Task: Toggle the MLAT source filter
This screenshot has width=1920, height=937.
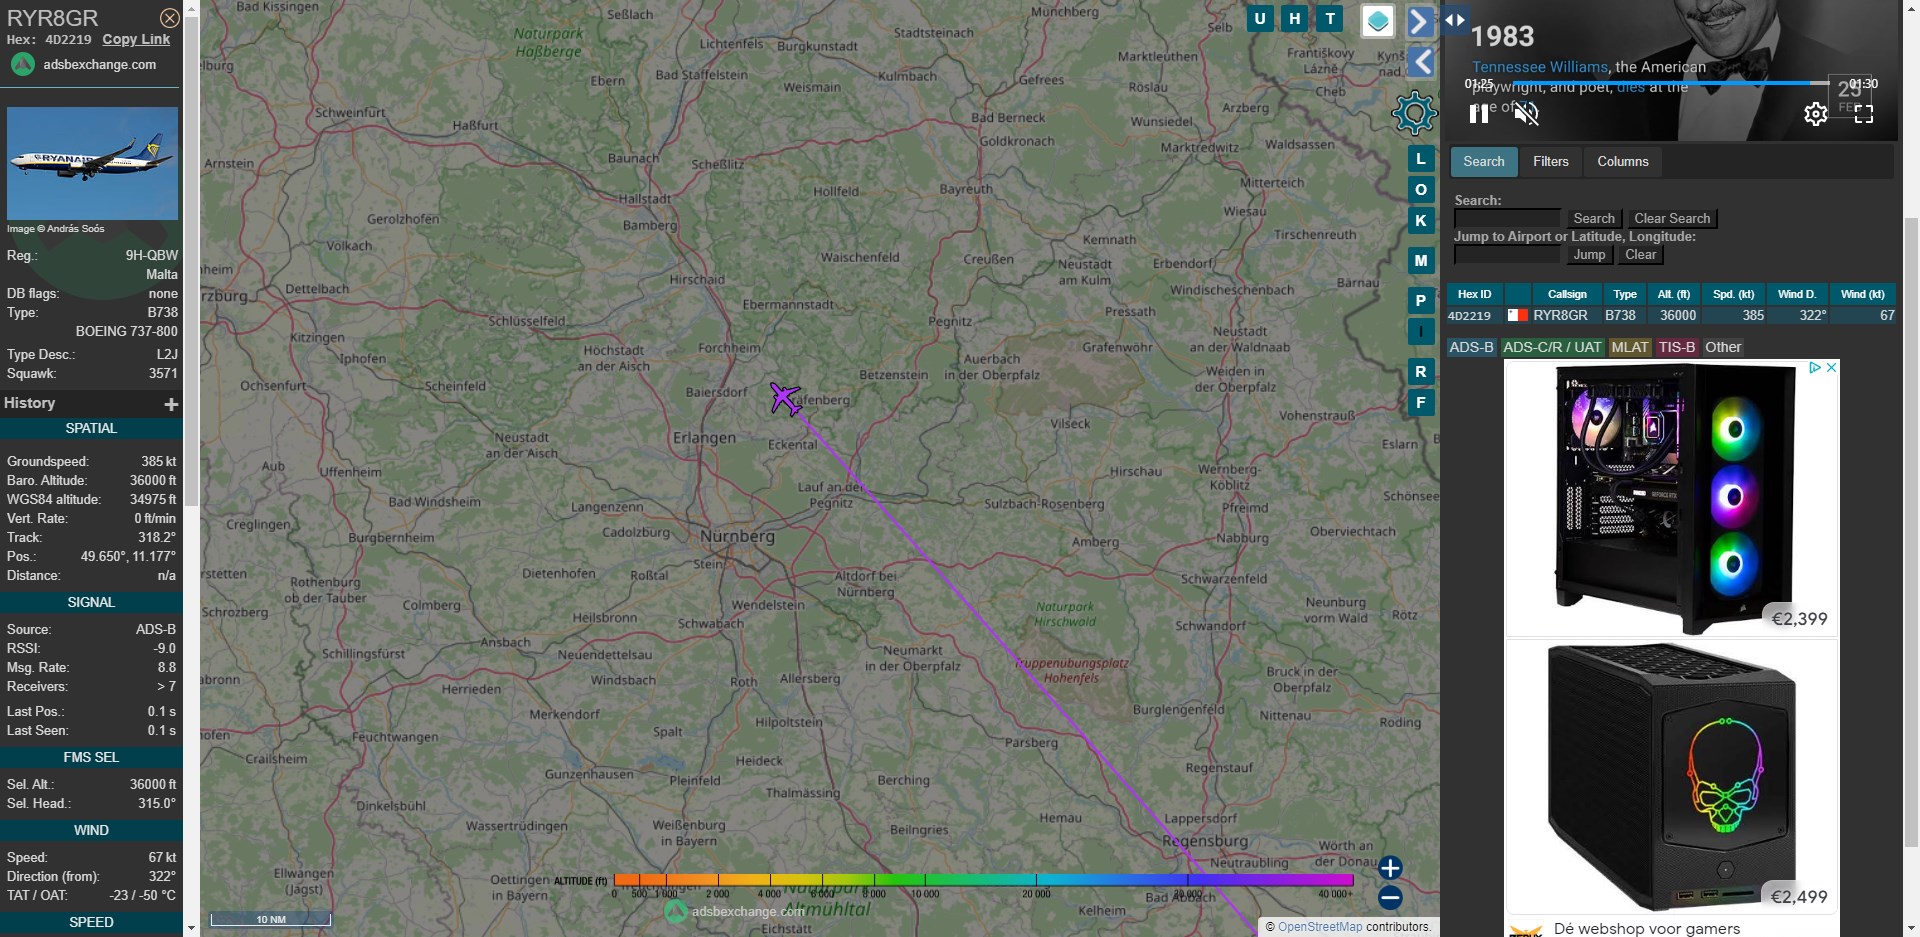Action: [x=1629, y=347]
